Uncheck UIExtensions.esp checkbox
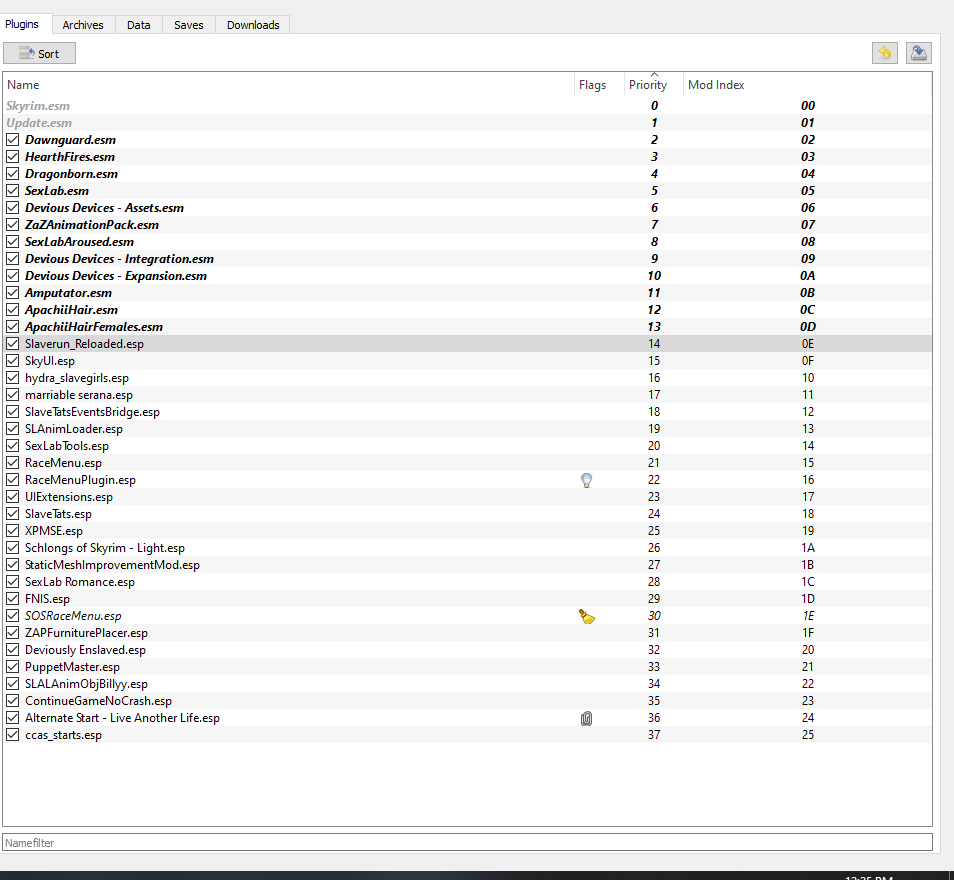Image resolution: width=954 pixels, height=880 pixels. click(x=13, y=497)
